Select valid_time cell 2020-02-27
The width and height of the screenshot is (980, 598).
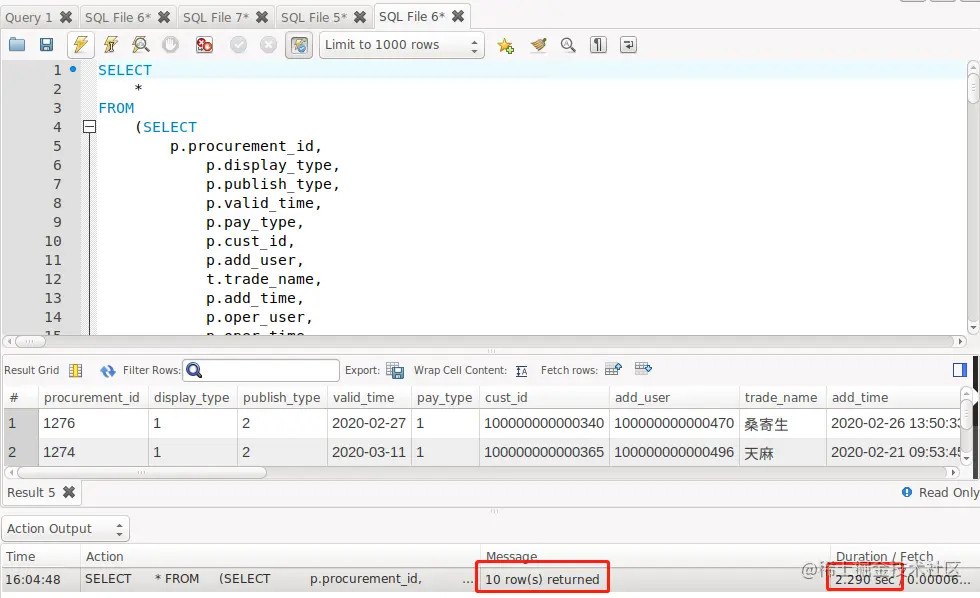(369, 423)
